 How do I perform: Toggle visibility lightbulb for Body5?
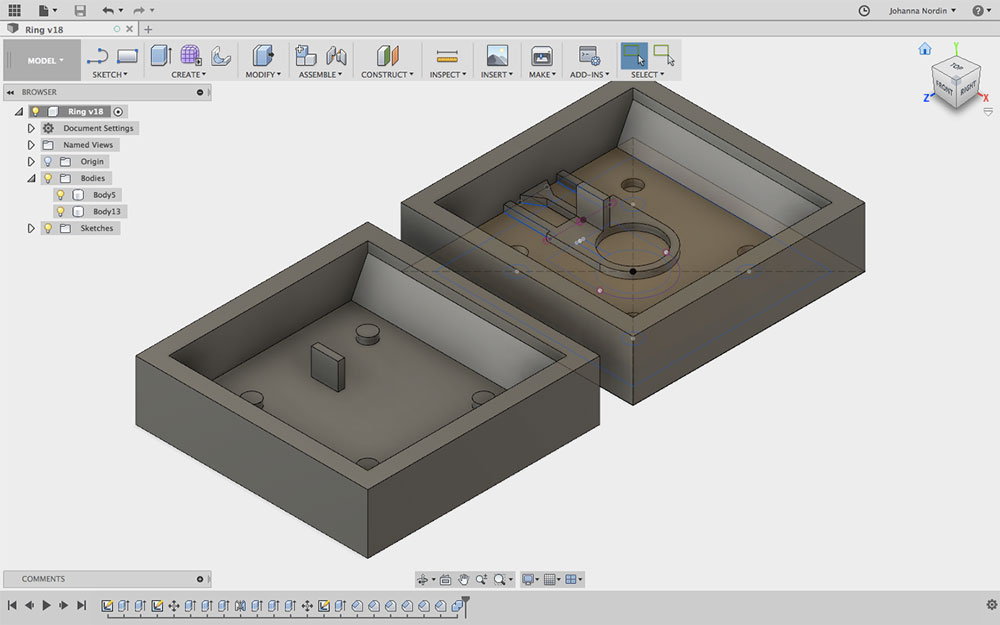click(x=60, y=195)
